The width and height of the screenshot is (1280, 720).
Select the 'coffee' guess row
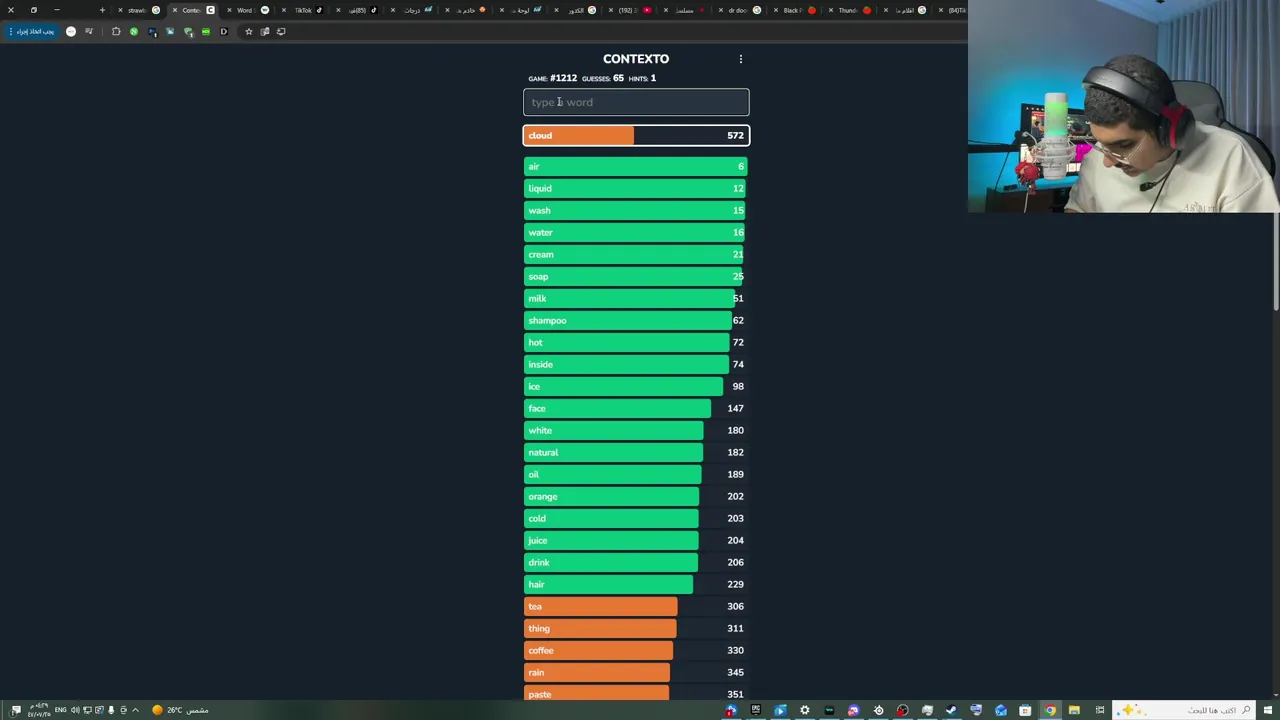(x=636, y=650)
